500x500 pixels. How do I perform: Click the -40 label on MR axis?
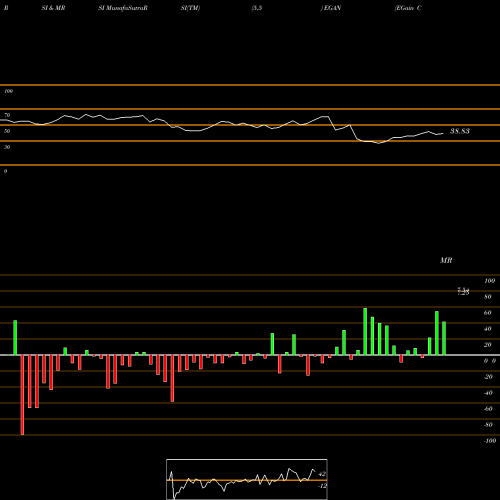click(488, 393)
